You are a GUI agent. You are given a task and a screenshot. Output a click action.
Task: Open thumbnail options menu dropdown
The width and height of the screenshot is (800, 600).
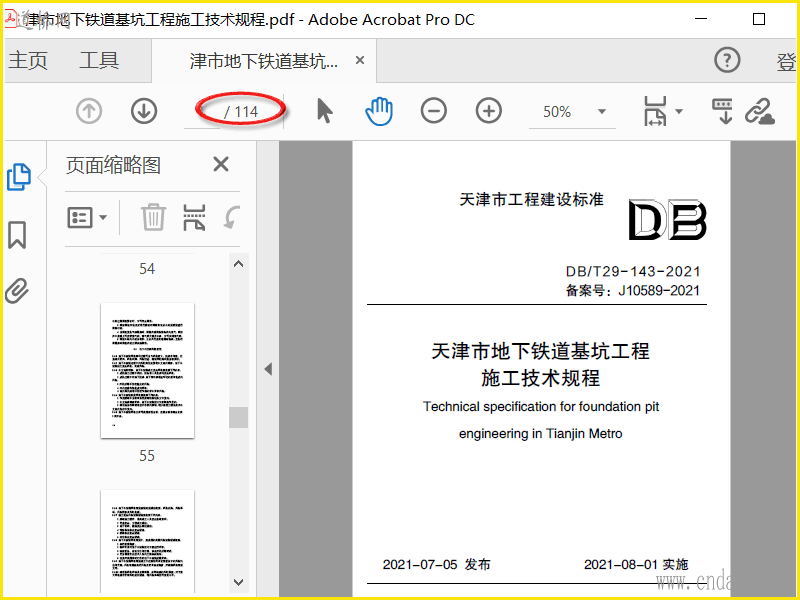coord(87,218)
